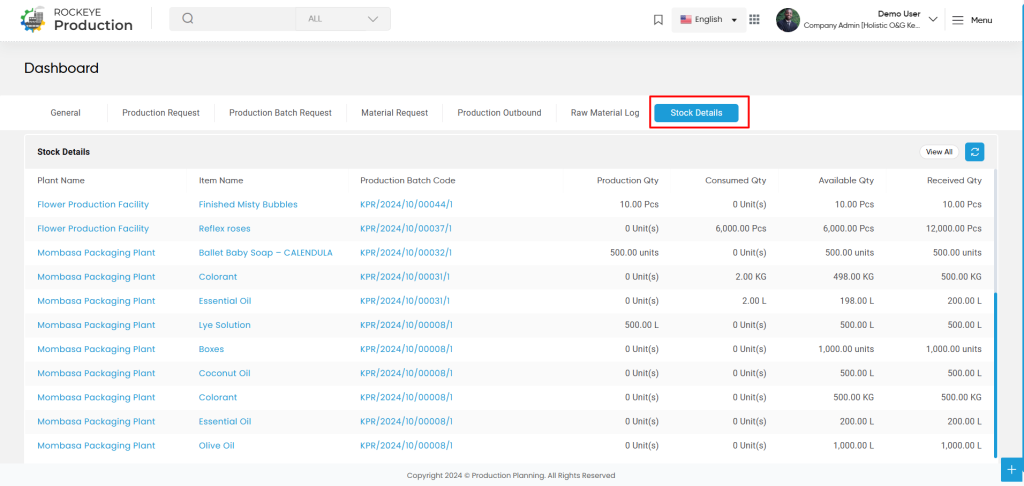Open the Olive Oil item link
1024x486 pixels.
tap(216, 446)
